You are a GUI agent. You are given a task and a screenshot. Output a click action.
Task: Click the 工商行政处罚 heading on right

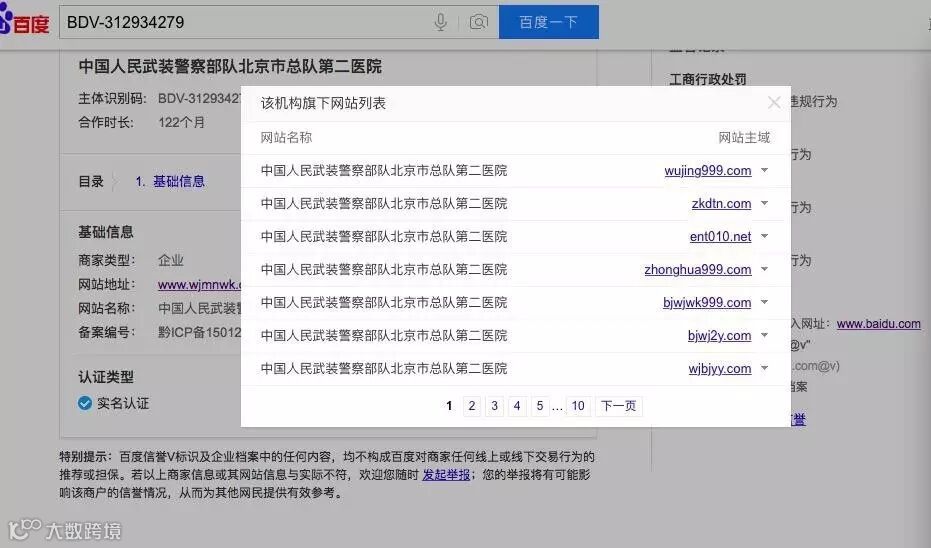pyautogui.click(x=708, y=80)
